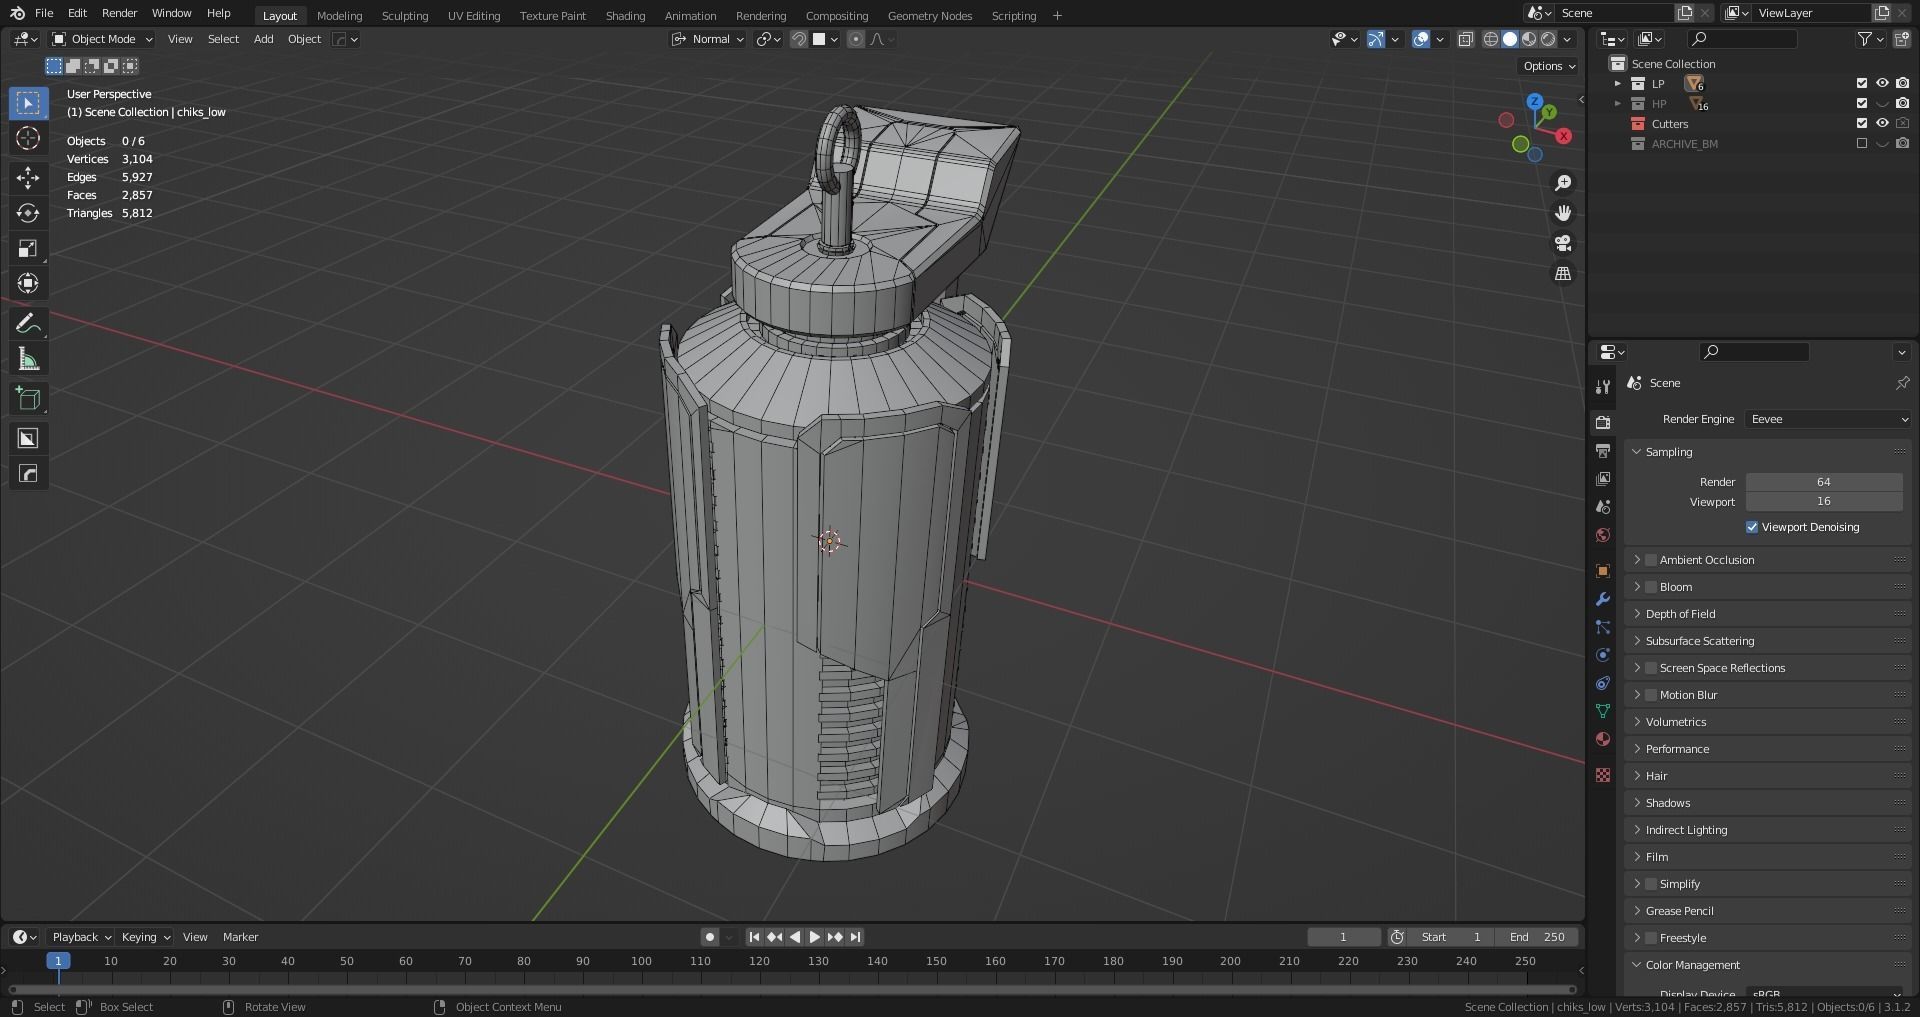This screenshot has width=1920, height=1017.
Task: Open the Object Data properties tab
Action: pyautogui.click(x=1603, y=711)
